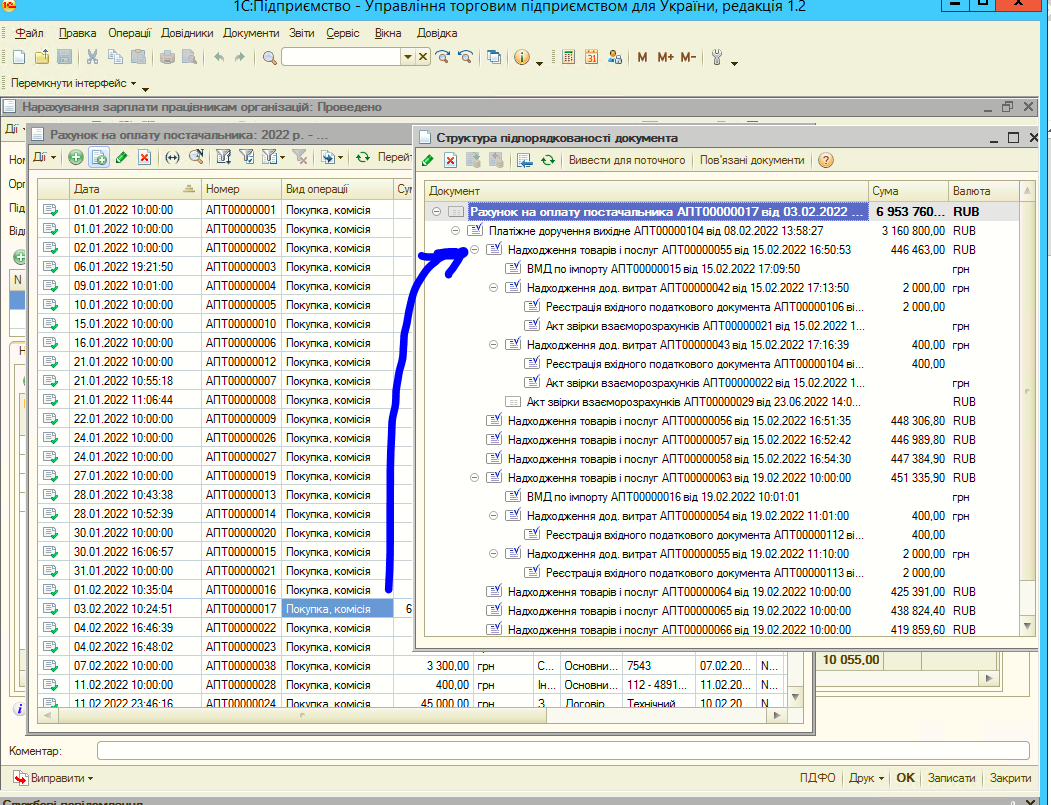Click the Сума column header in Структура window
The height and width of the screenshot is (805, 1051).
click(908, 191)
